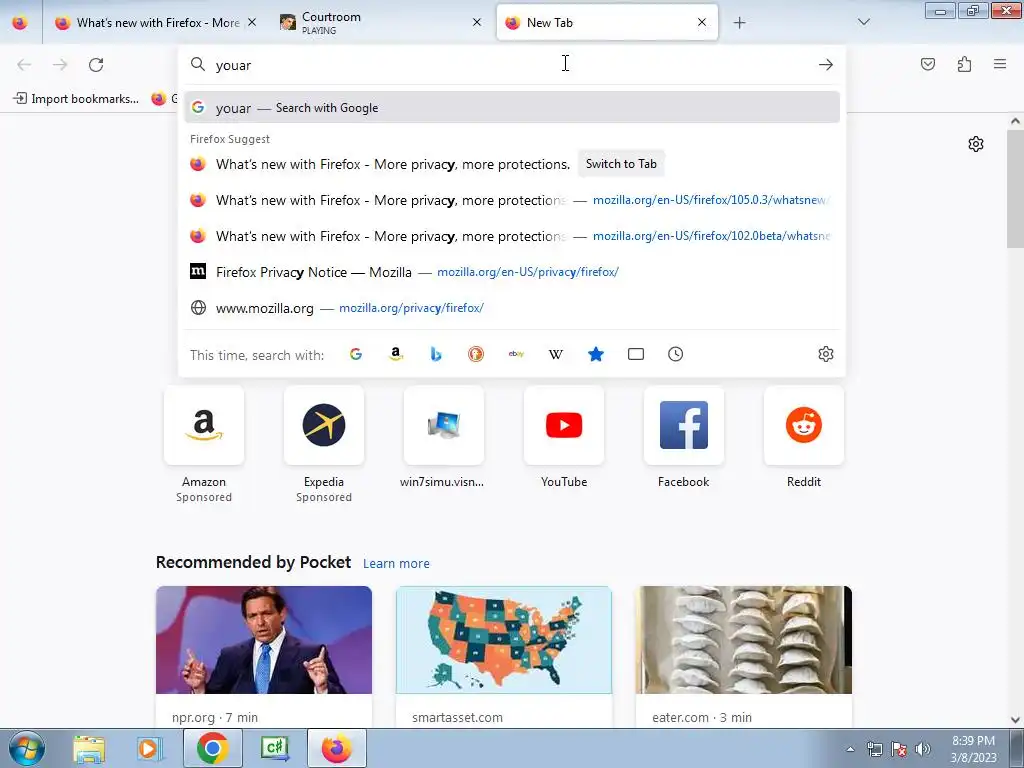Close the Courtroom tab
Screen dimensions: 1024x768
pos(477,22)
